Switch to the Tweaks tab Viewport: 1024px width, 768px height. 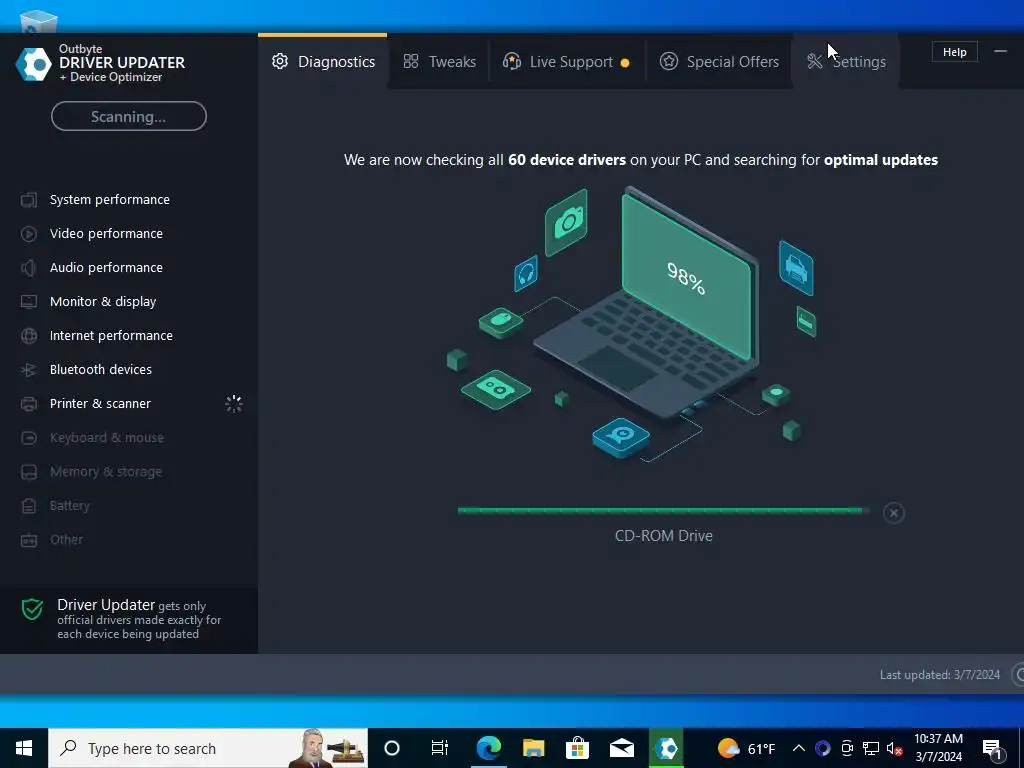pyautogui.click(x=439, y=61)
